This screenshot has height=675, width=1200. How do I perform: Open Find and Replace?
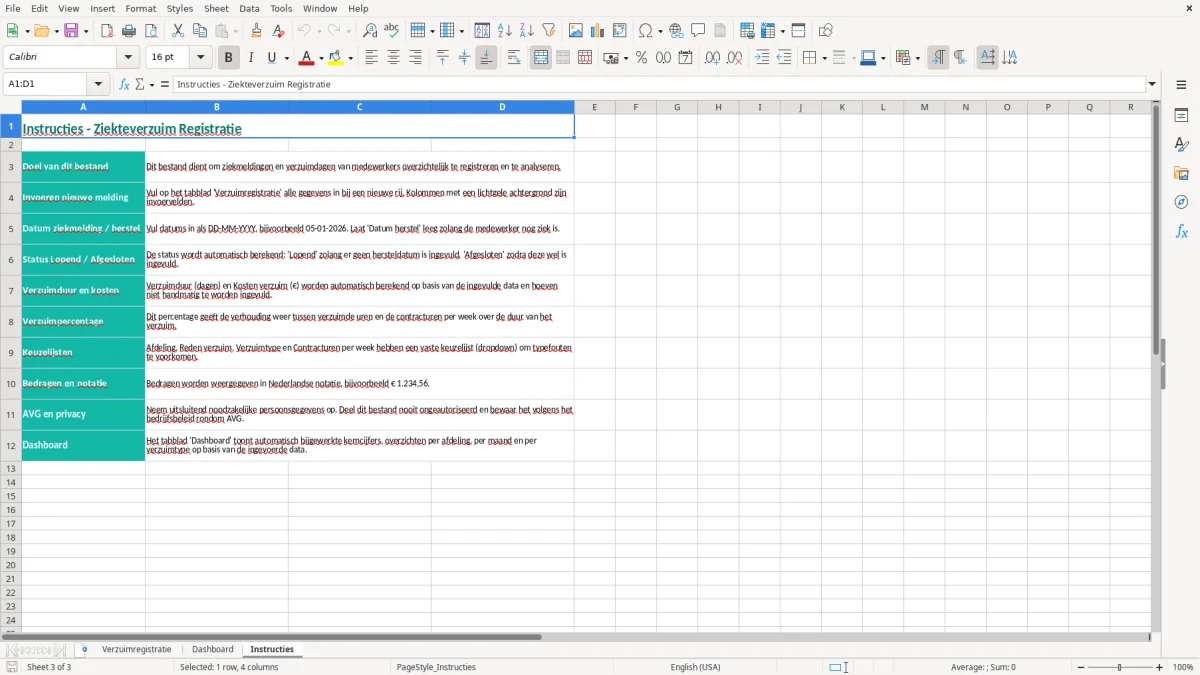[370, 31]
